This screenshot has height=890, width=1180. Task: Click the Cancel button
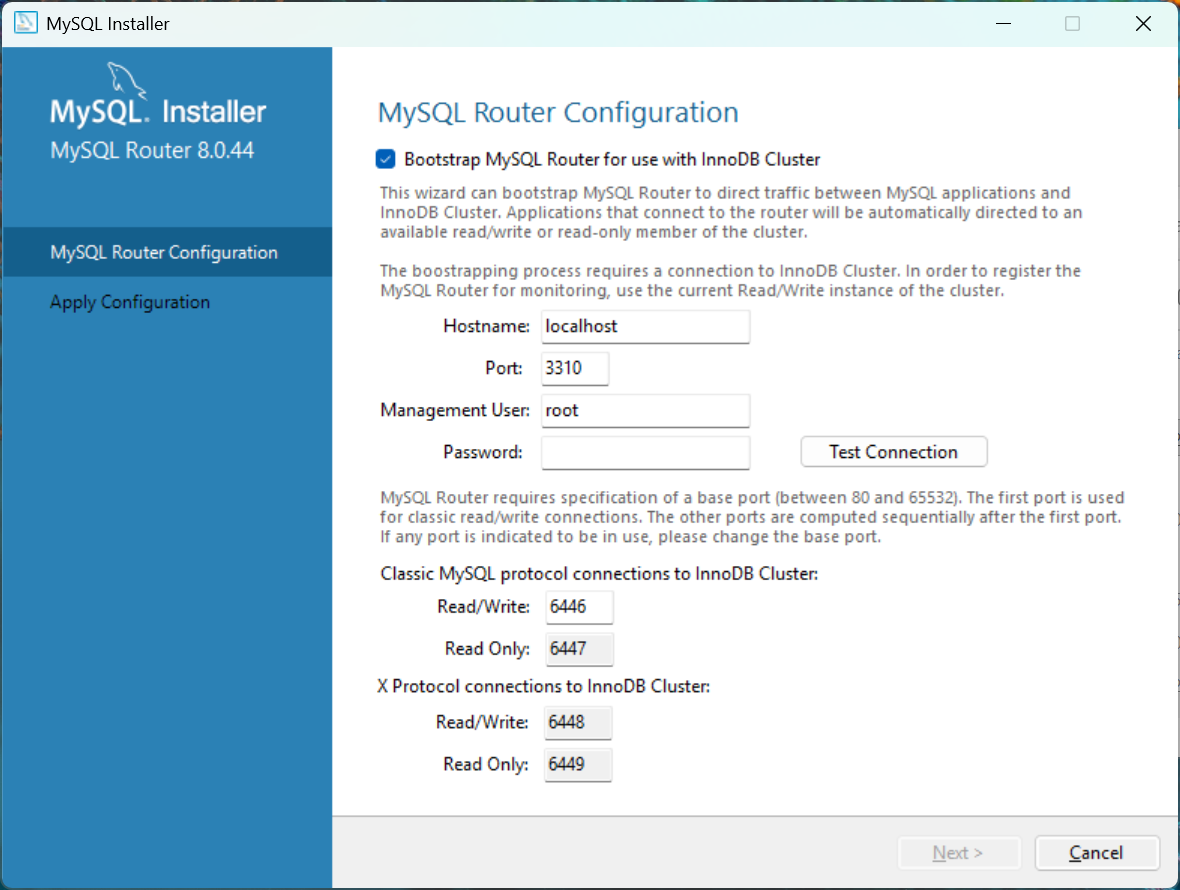point(1096,852)
